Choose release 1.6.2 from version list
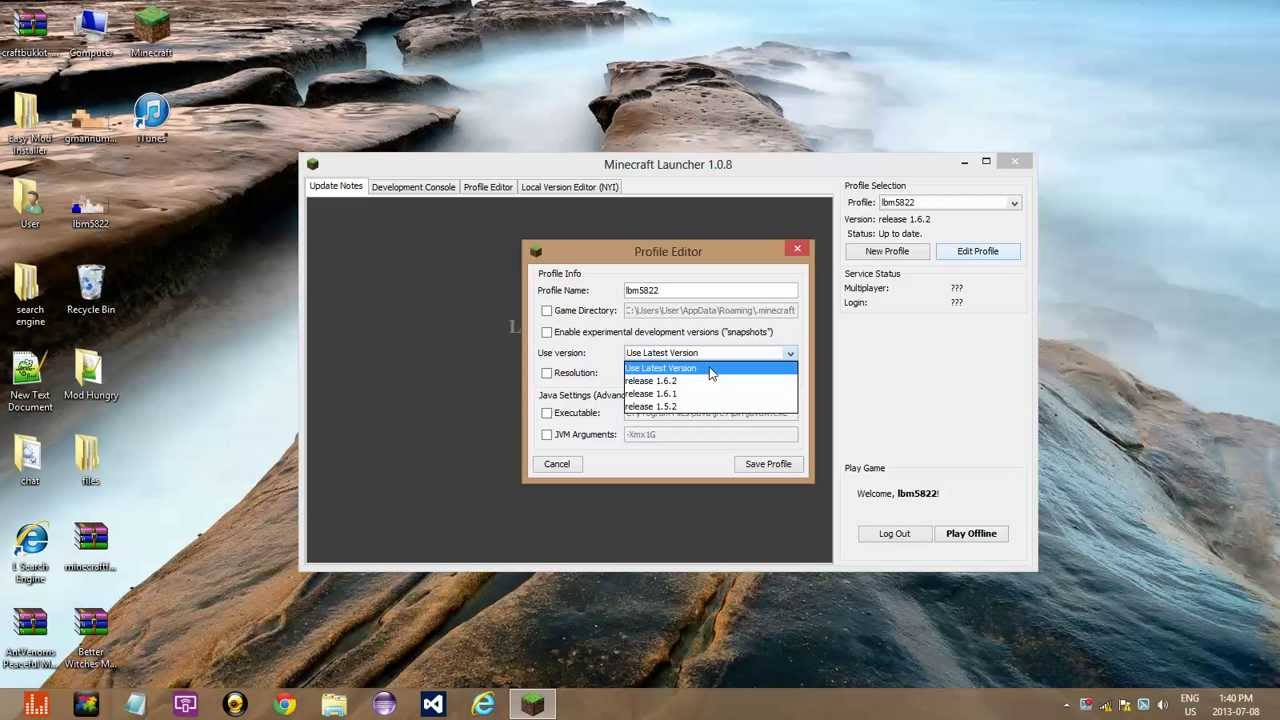 (x=711, y=381)
